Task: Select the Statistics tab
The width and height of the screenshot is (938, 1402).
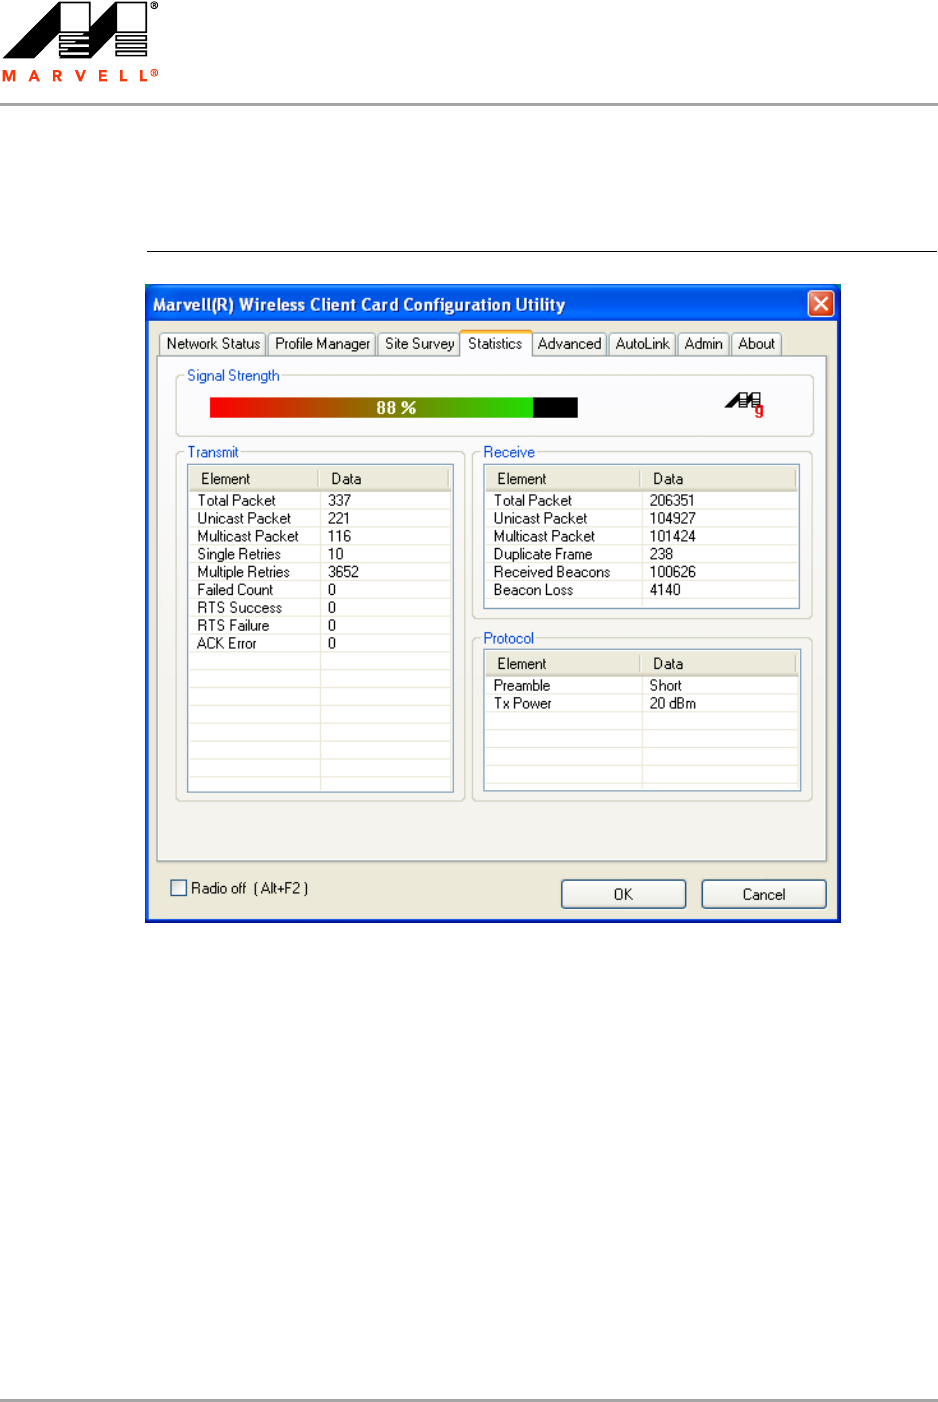Action: tap(495, 343)
